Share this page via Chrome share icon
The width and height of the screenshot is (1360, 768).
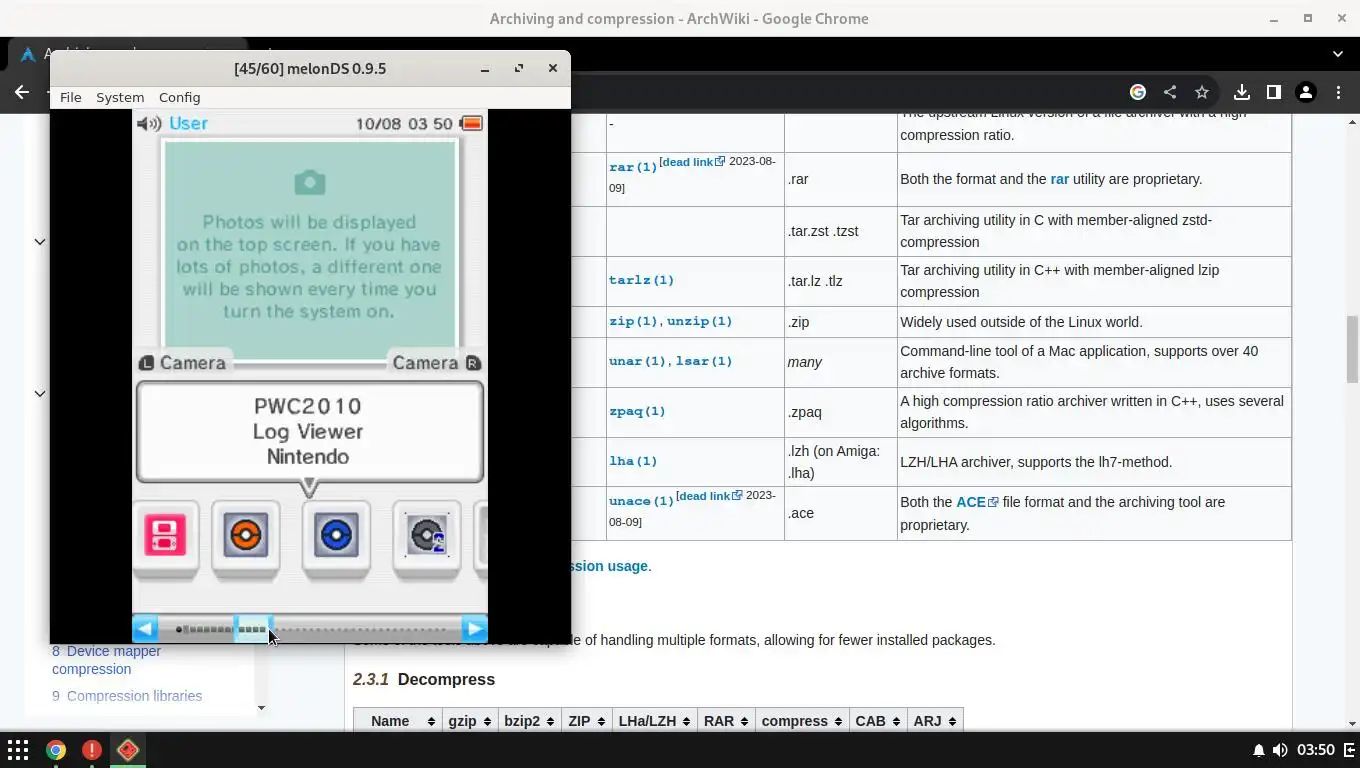(x=1170, y=92)
